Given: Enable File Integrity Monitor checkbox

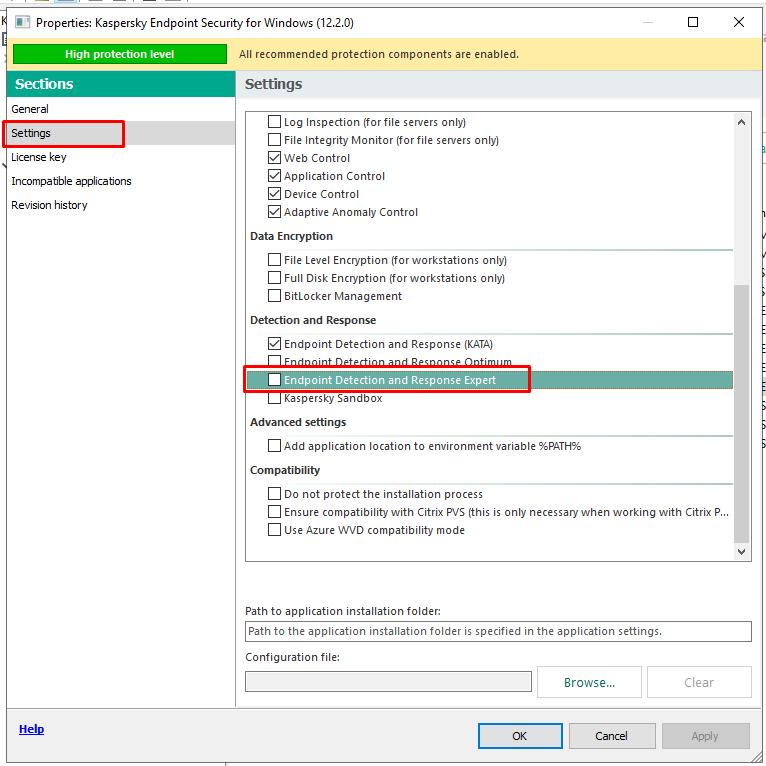Looking at the screenshot, I should 274,140.
